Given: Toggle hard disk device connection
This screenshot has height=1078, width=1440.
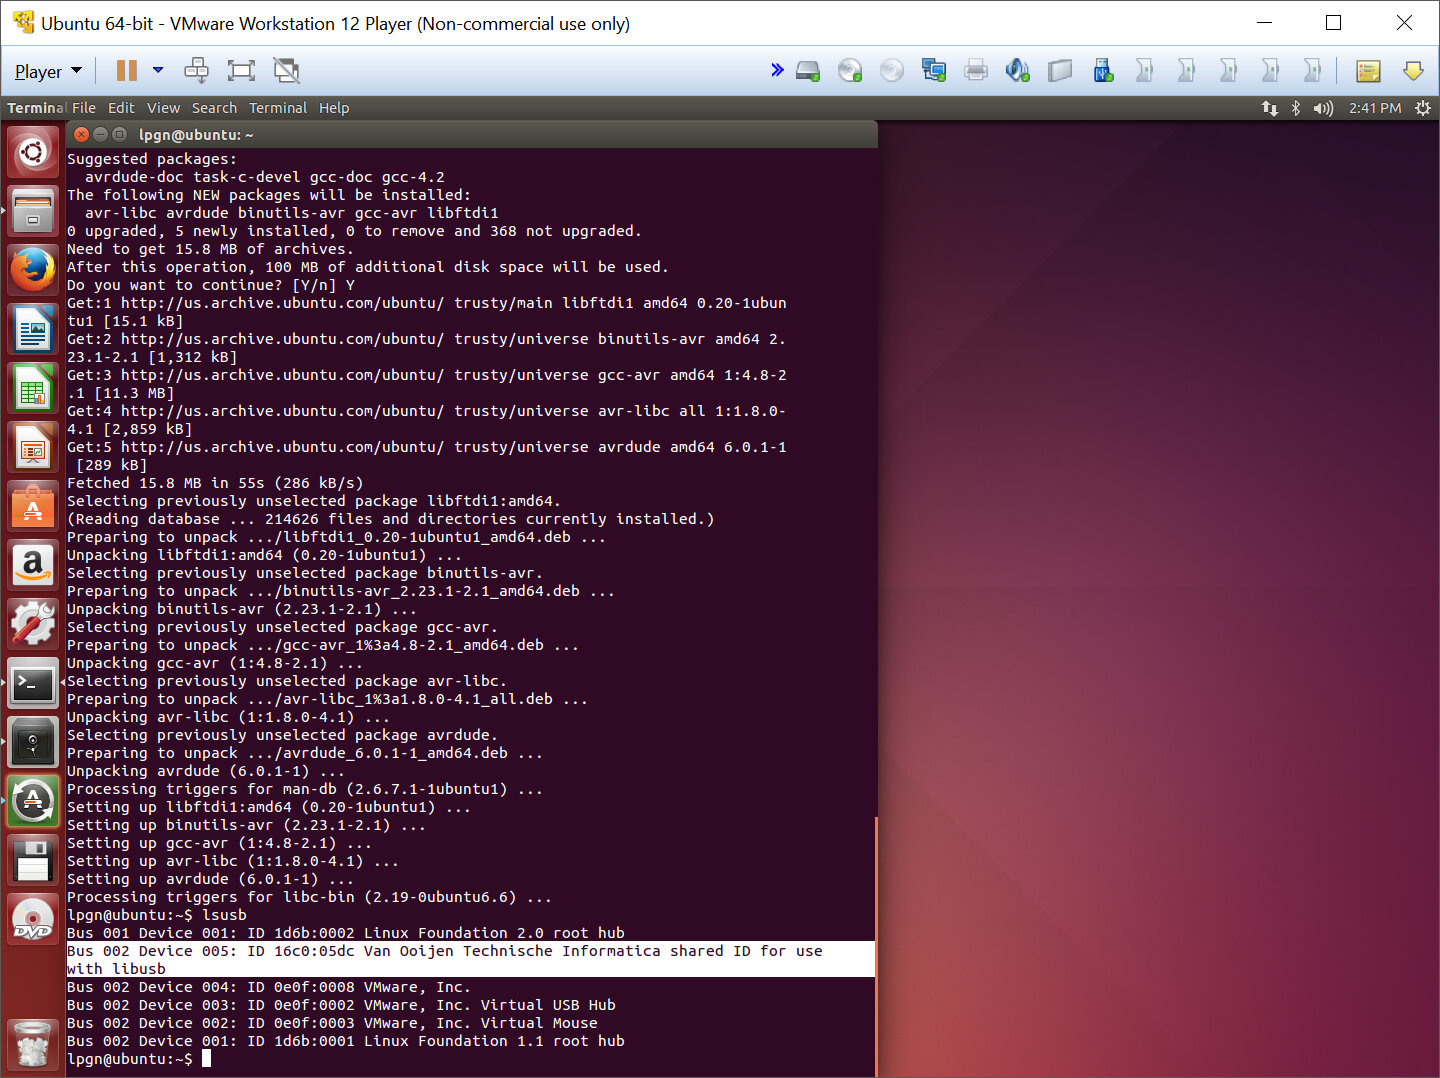Looking at the screenshot, I should coord(808,70).
